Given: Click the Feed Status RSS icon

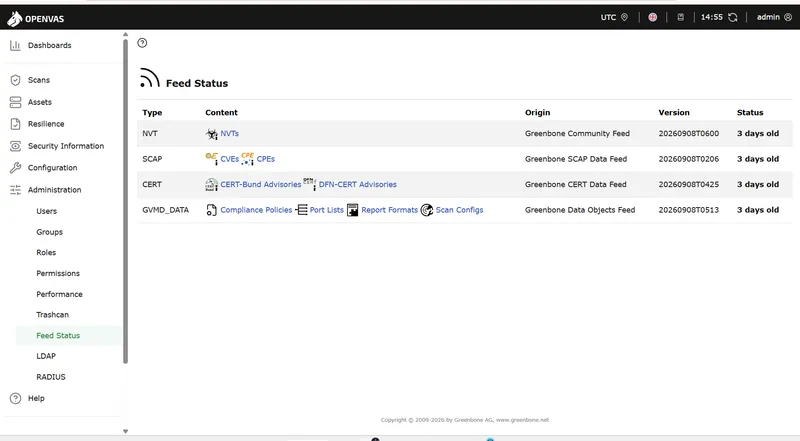Looking at the screenshot, I should tap(149, 78).
